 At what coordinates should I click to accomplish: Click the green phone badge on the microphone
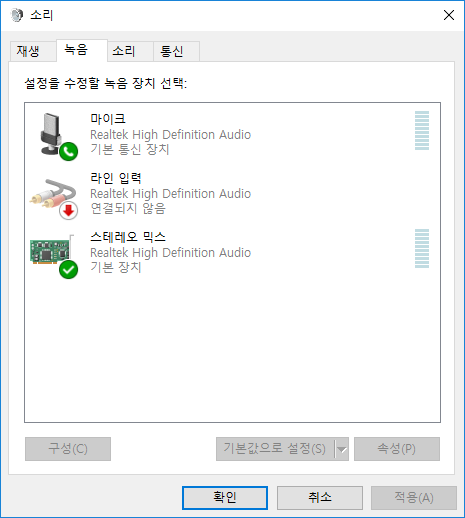click(x=69, y=152)
